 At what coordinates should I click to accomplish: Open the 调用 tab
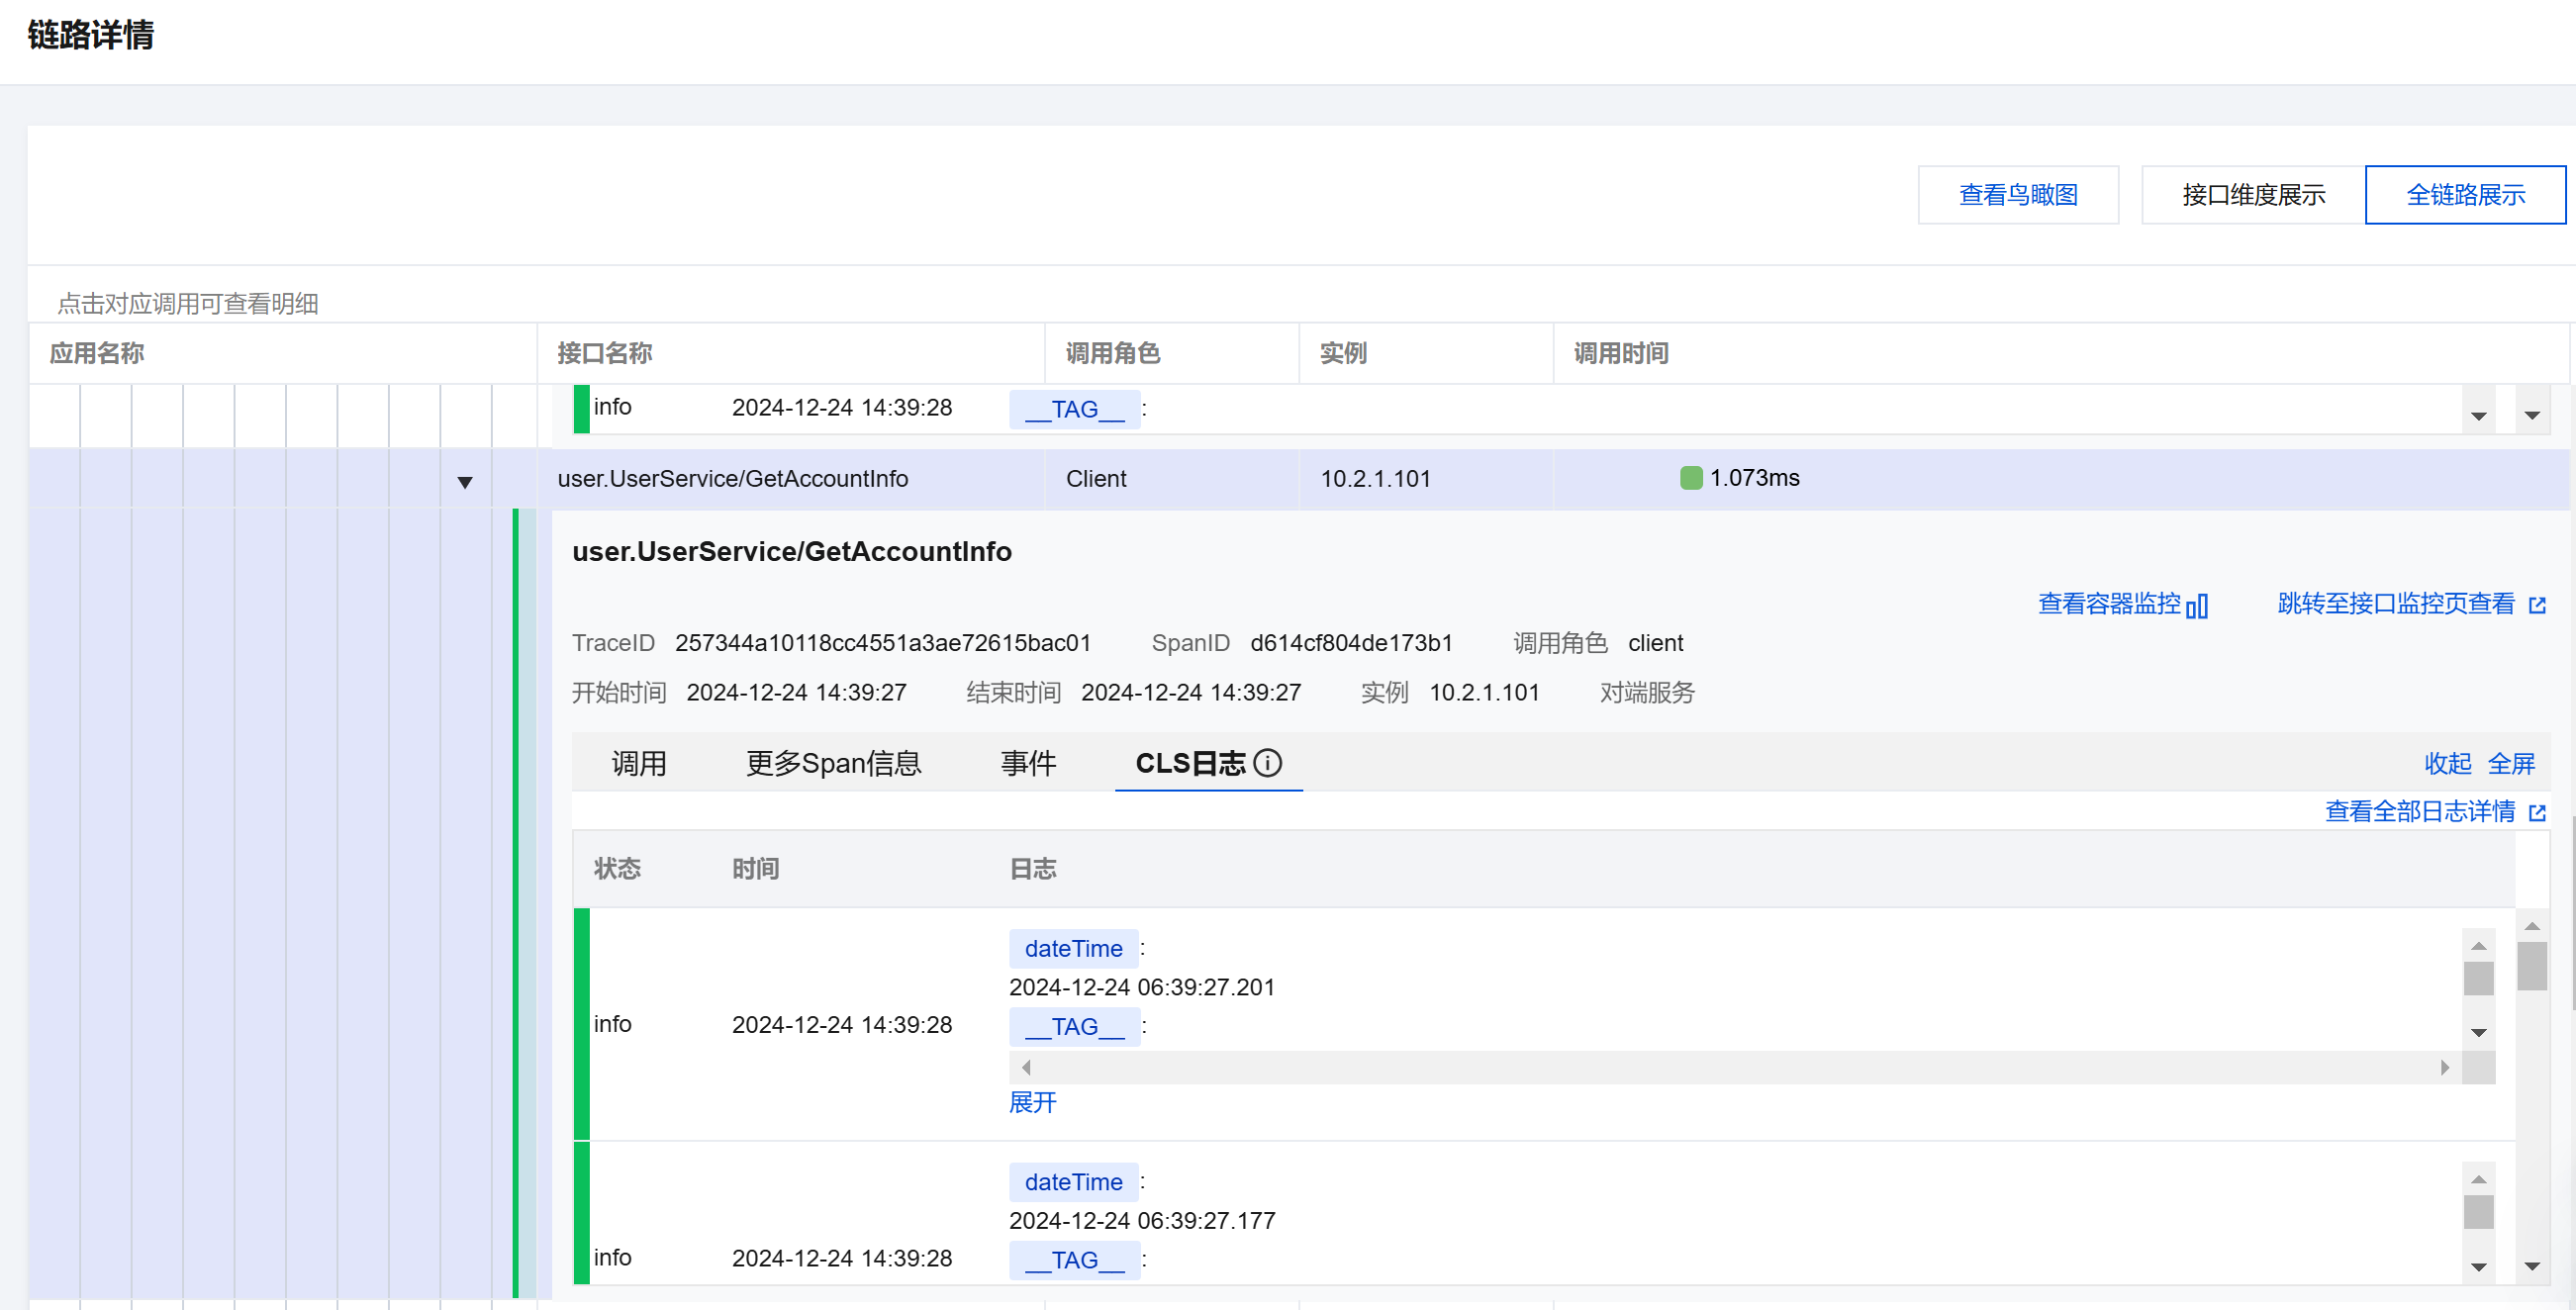[x=638, y=763]
